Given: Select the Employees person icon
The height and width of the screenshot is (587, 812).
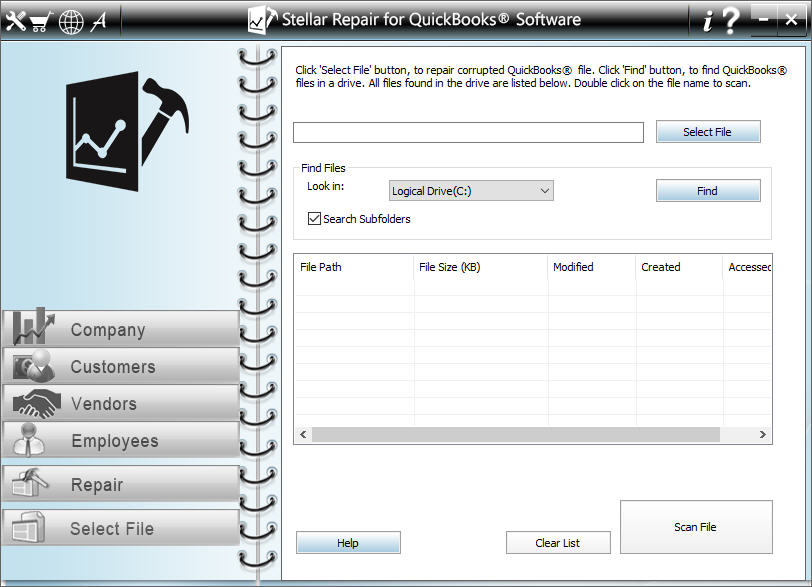Looking at the screenshot, I should 30,441.
